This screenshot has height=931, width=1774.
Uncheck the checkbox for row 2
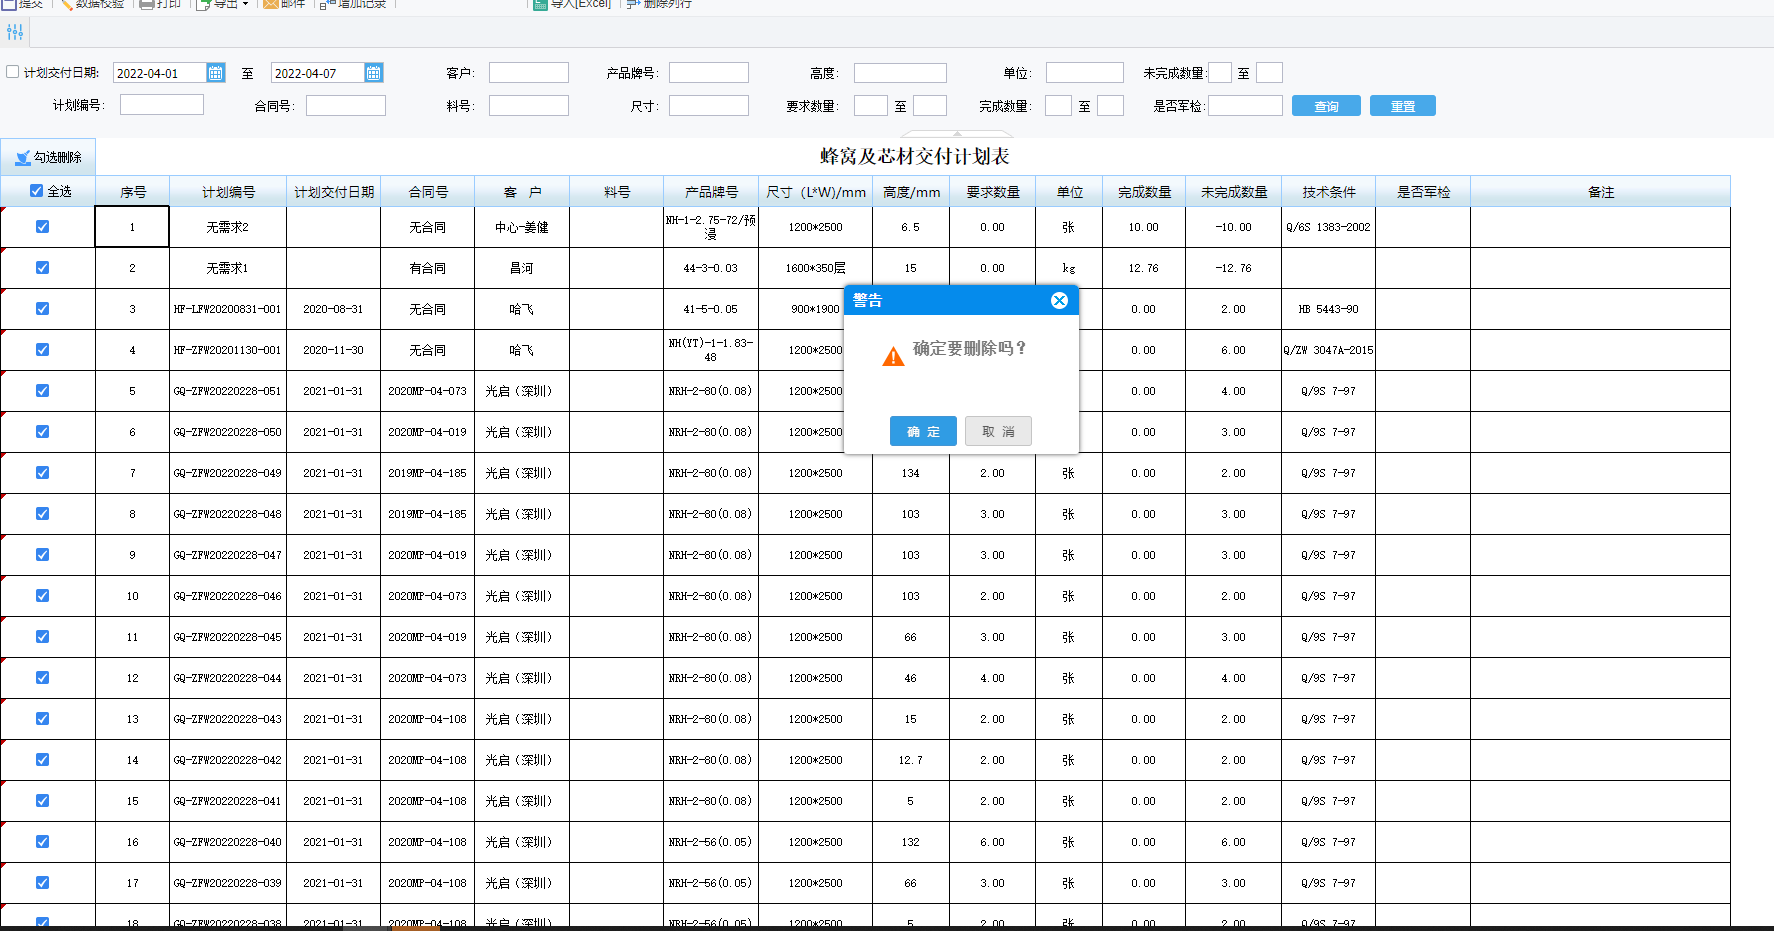point(42,268)
